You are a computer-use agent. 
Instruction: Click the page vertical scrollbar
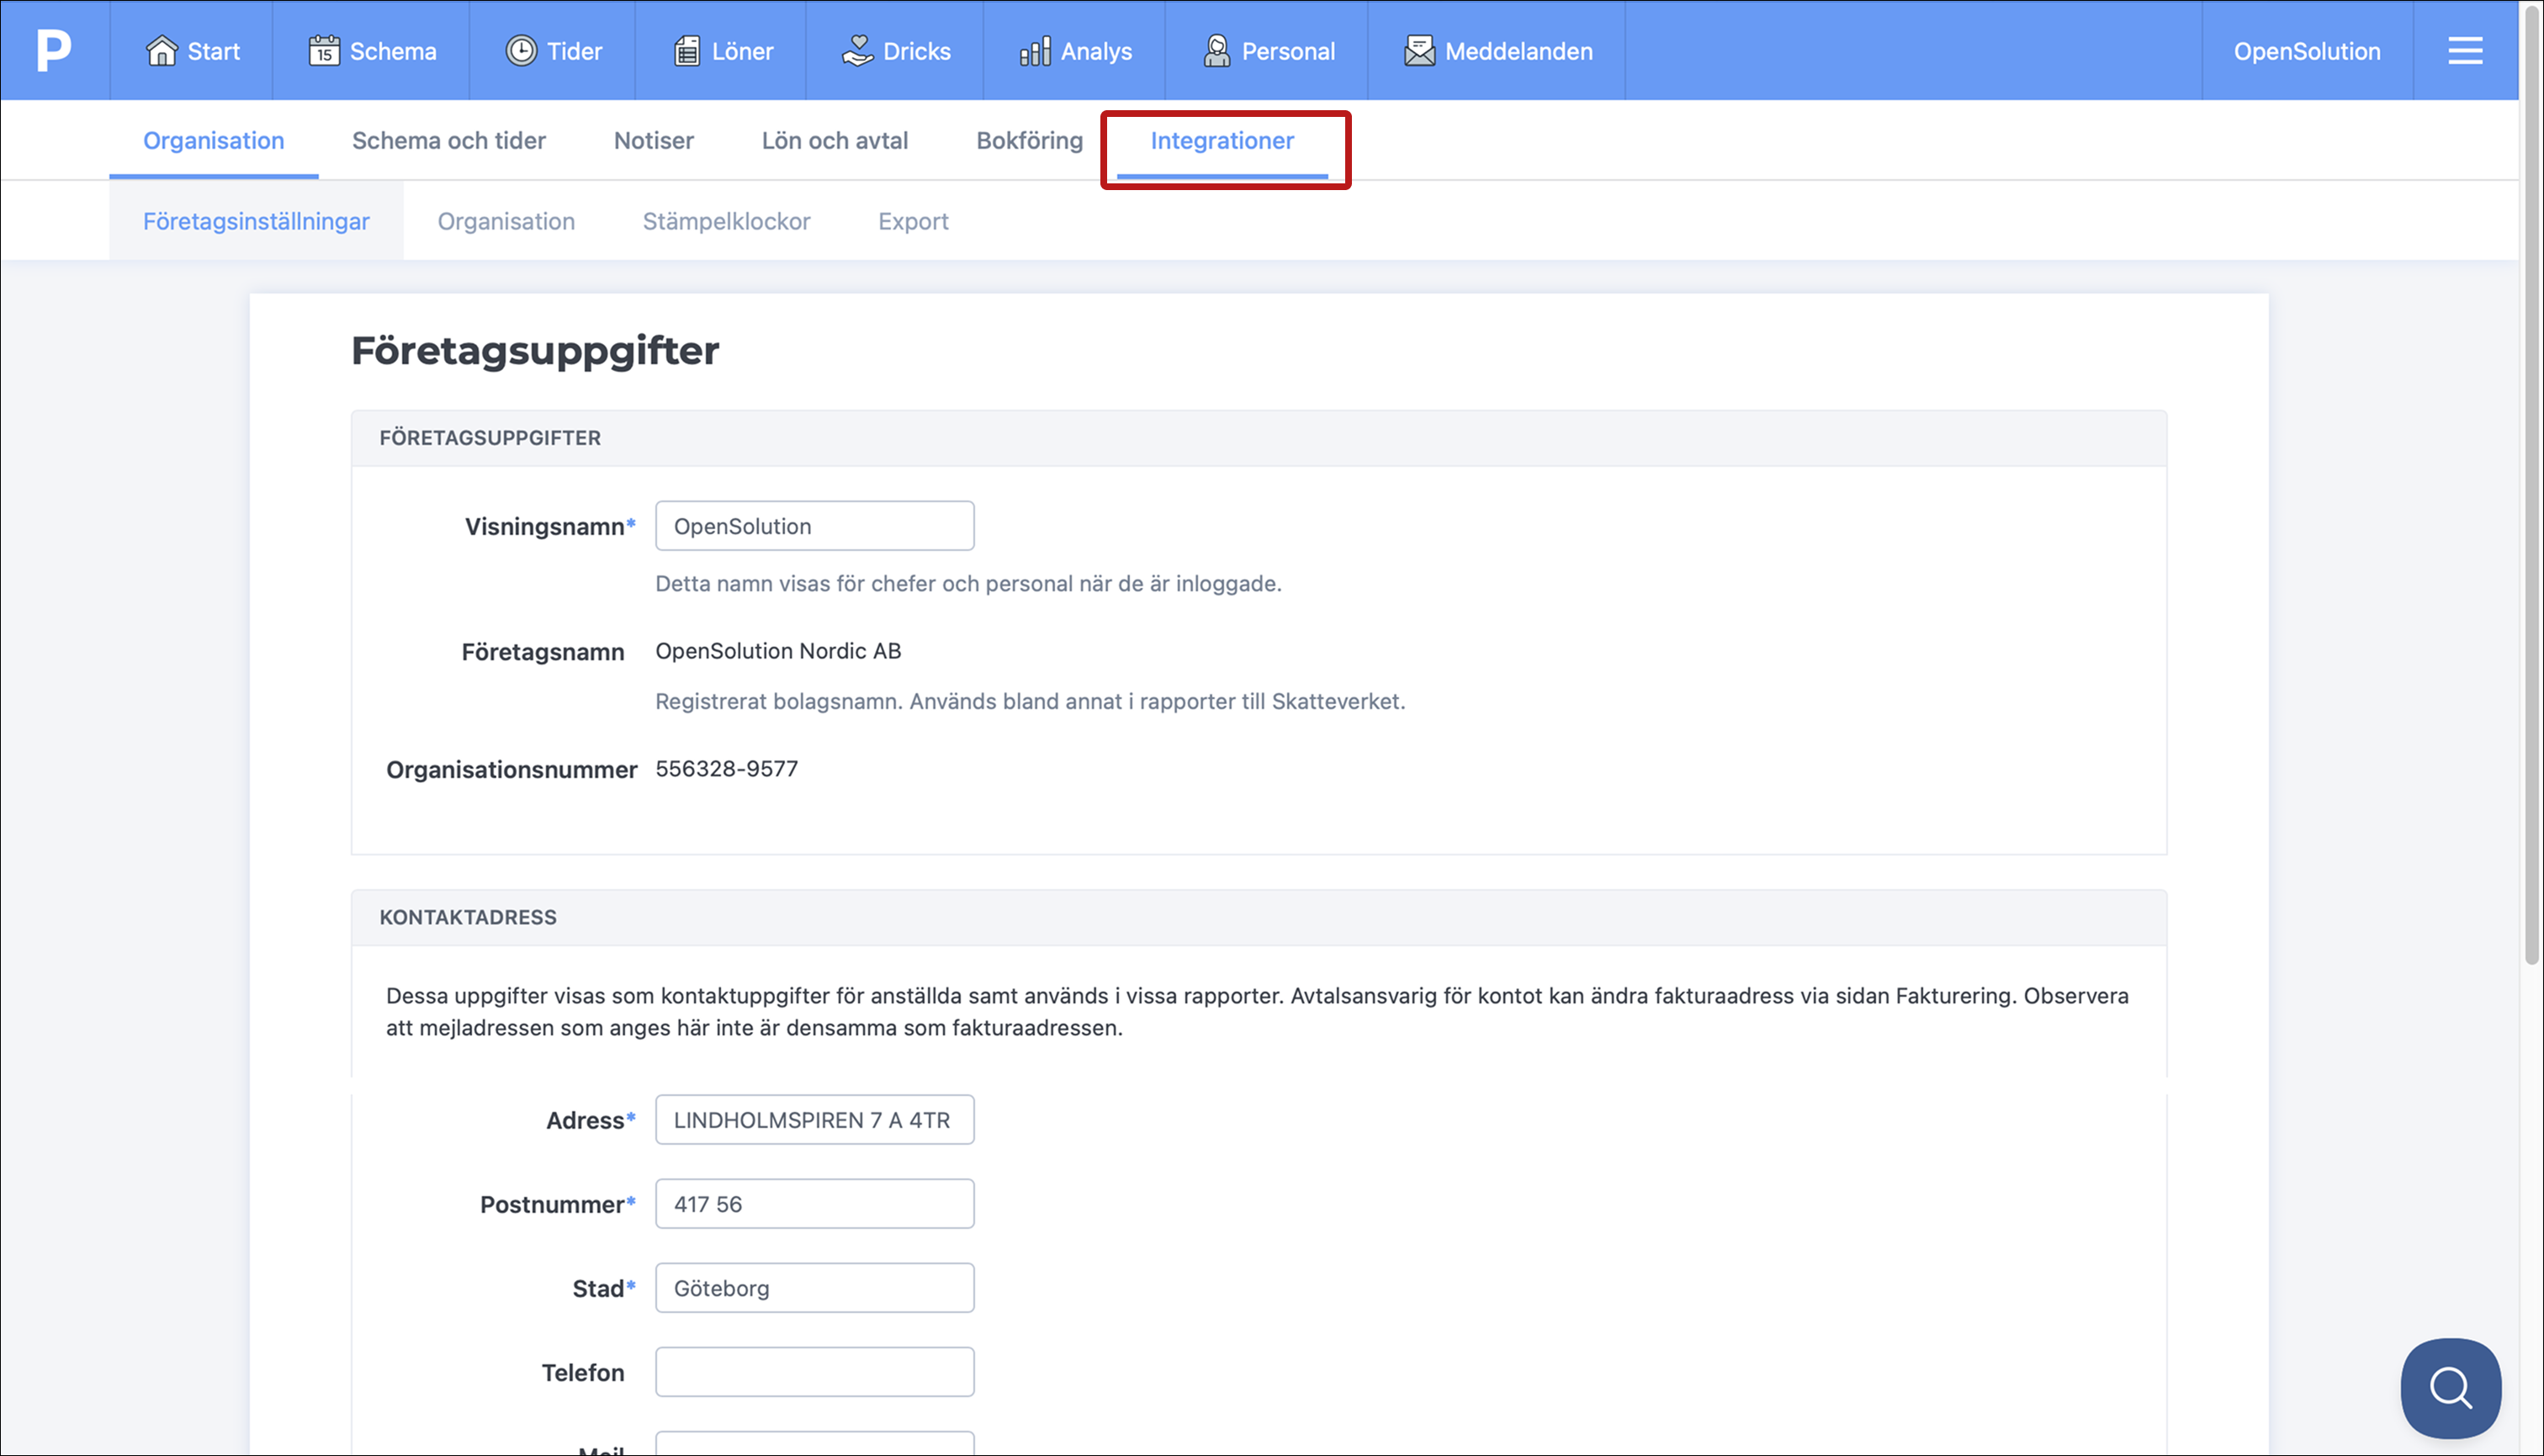pos(2531,485)
